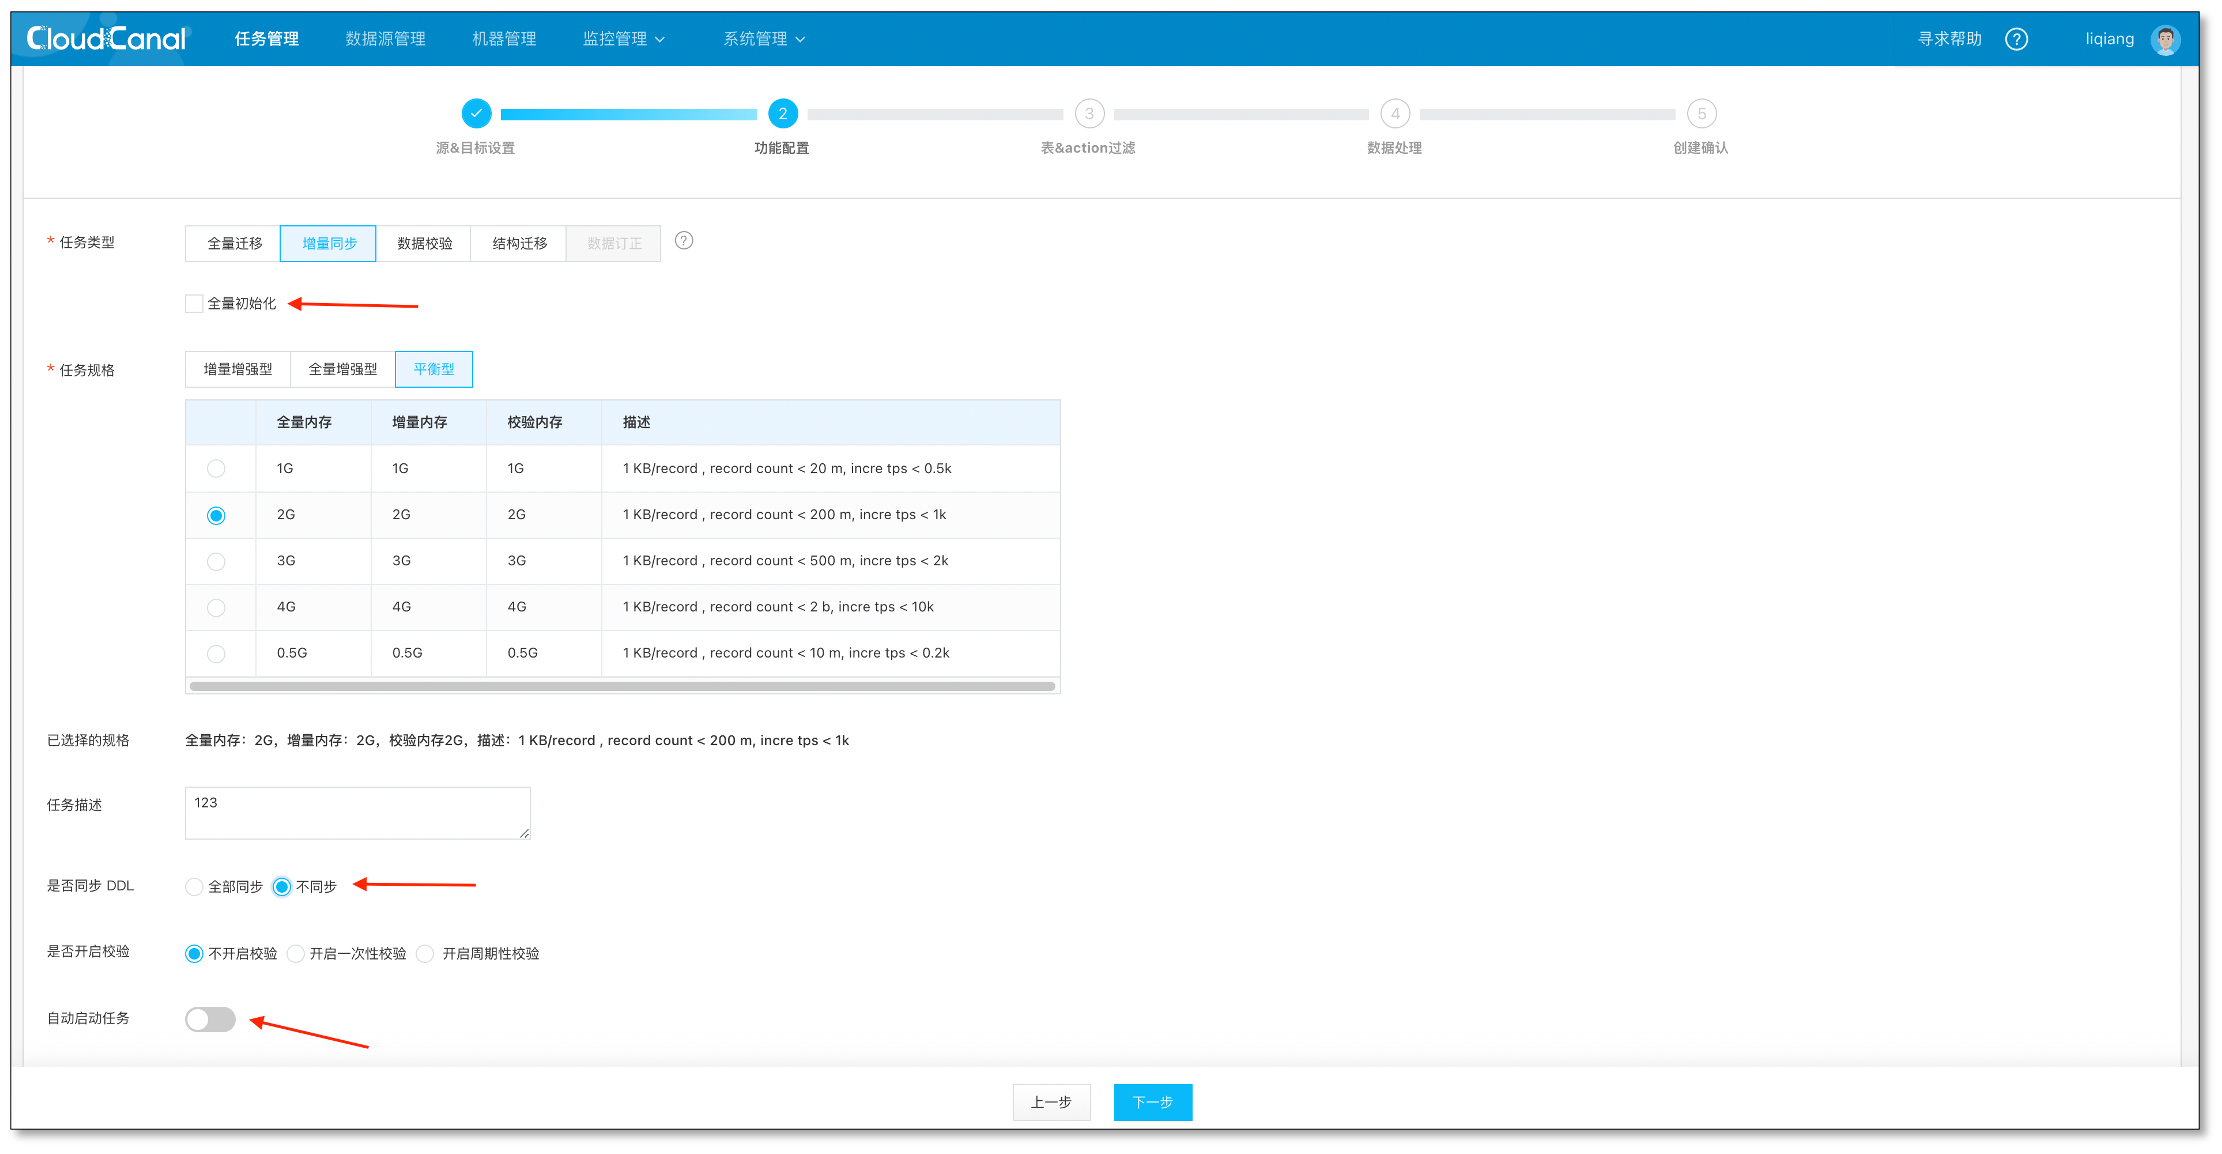
Task: Click the help question mark icon in header
Action: click(x=2016, y=39)
